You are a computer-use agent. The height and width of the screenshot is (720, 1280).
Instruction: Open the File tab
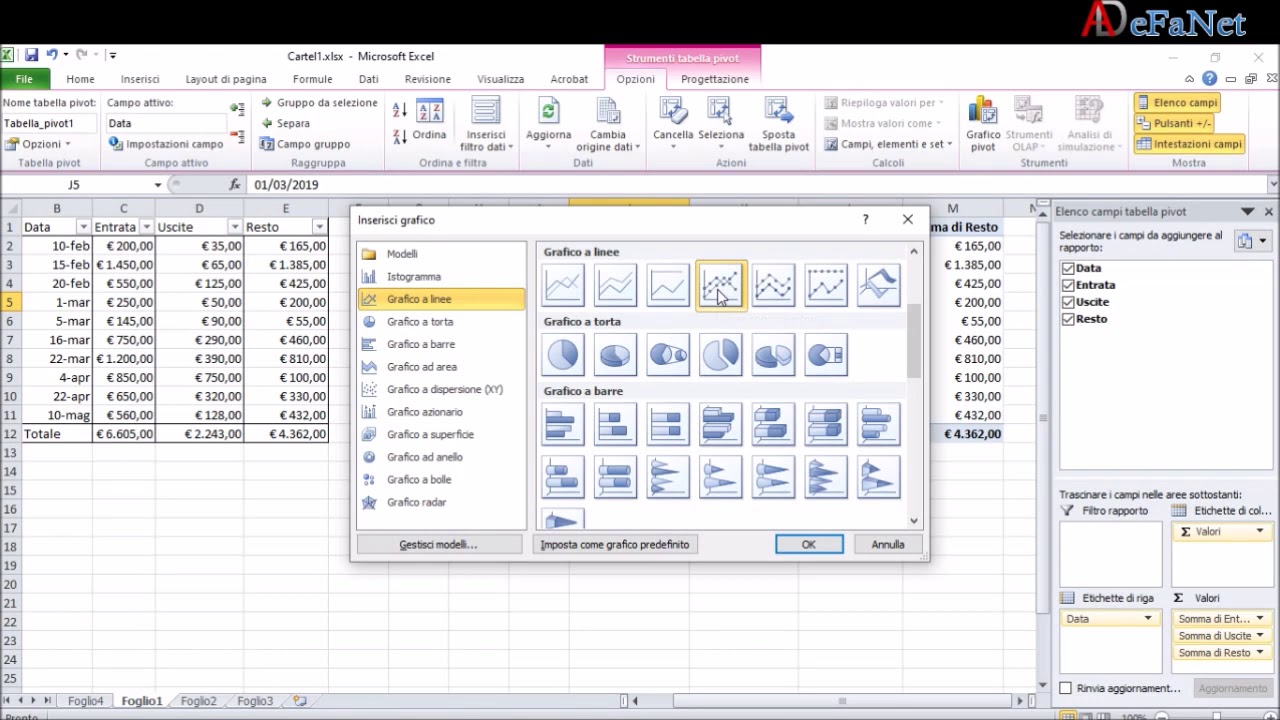(x=24, y=79)
